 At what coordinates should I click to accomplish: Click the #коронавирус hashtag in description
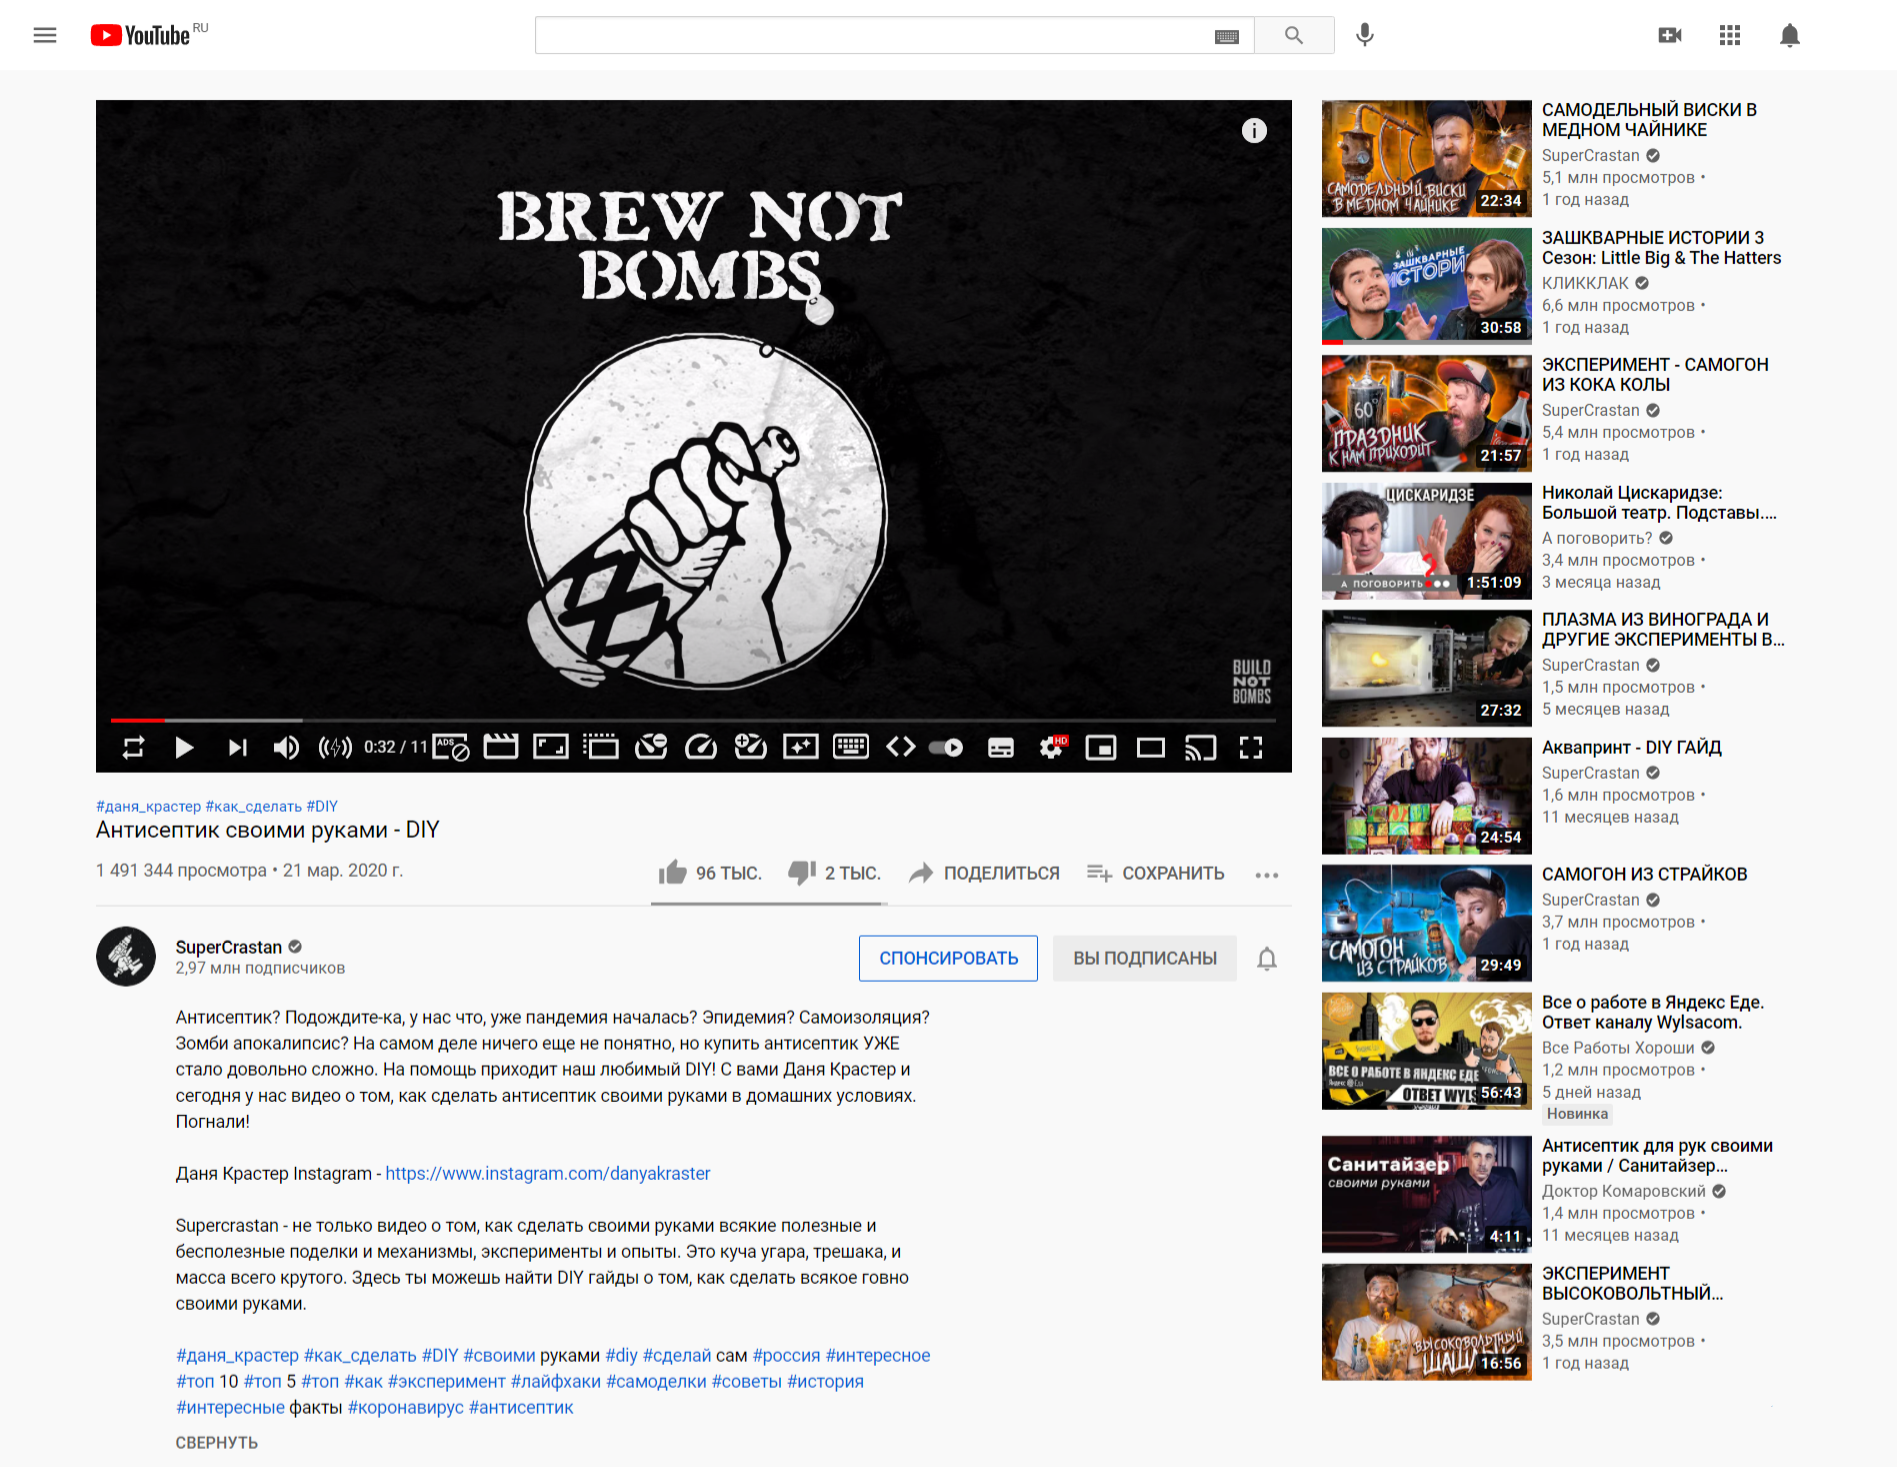click(x=406, y=1407)
